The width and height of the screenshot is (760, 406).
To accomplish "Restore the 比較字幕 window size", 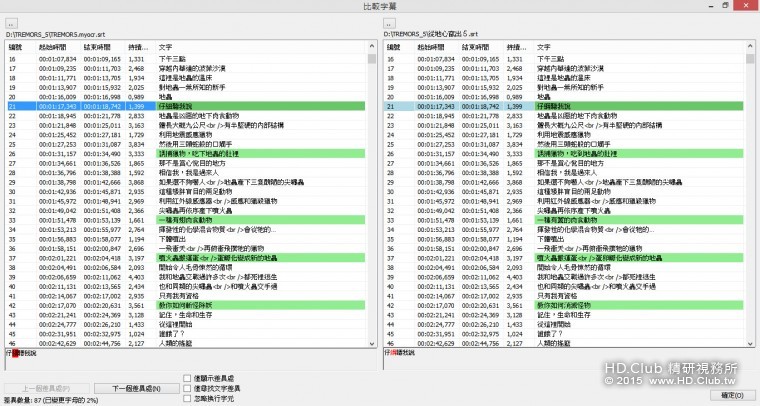I will click(726, 5).
